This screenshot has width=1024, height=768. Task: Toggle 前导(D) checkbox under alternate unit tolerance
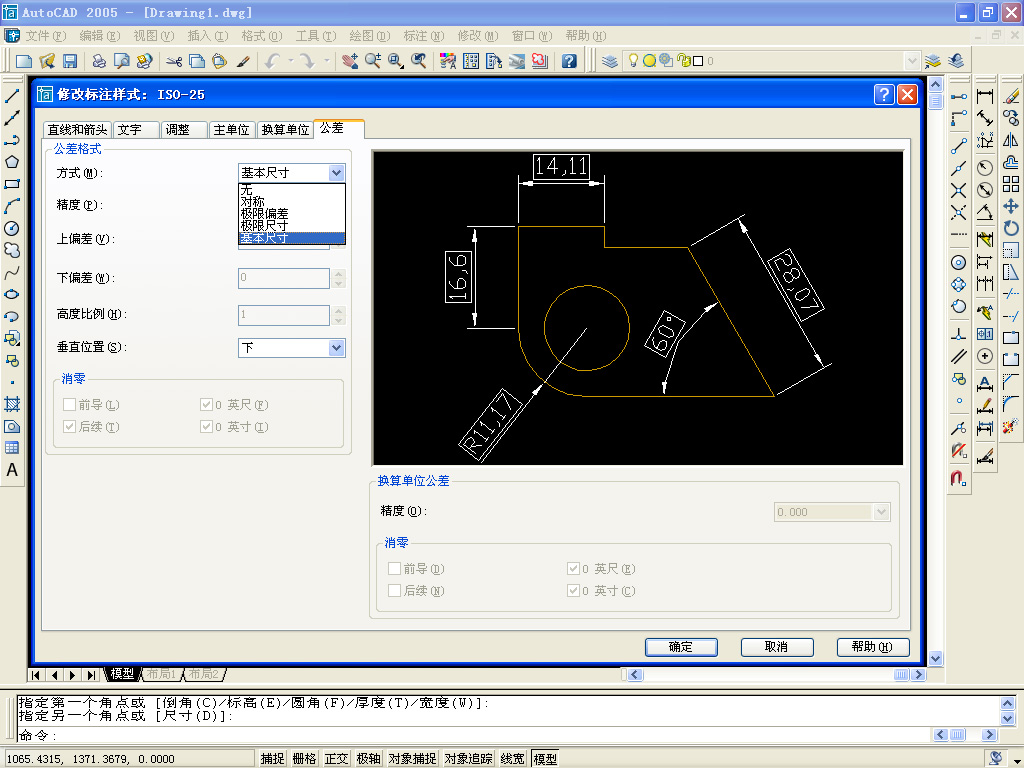point(394,569)
